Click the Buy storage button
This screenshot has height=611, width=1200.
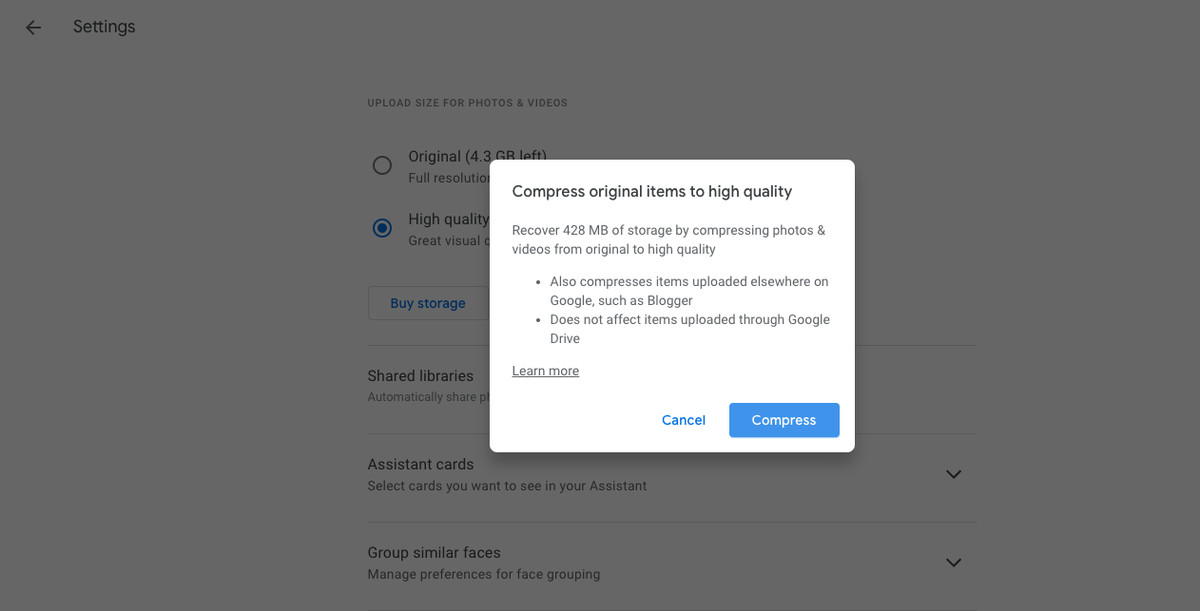[428, 302]
